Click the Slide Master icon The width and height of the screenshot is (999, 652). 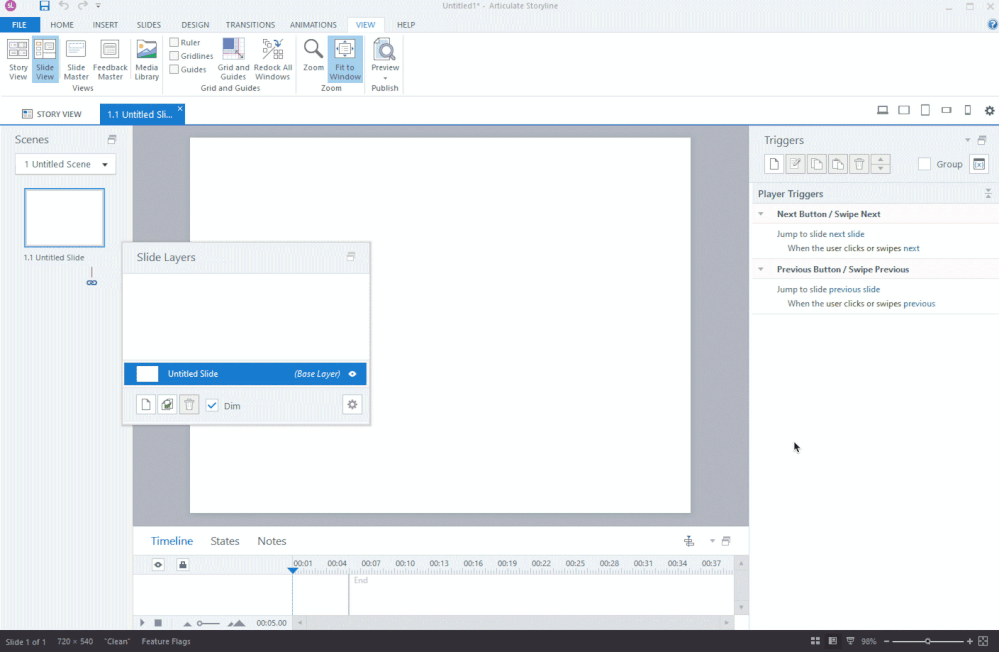pos(76,60)
